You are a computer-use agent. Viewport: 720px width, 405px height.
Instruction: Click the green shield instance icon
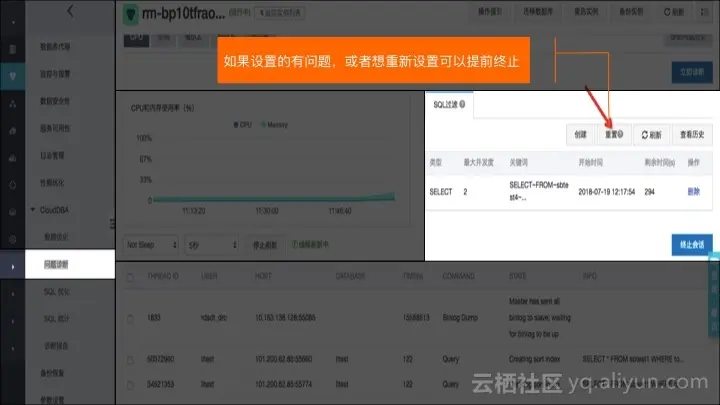(x=131, y=14)
